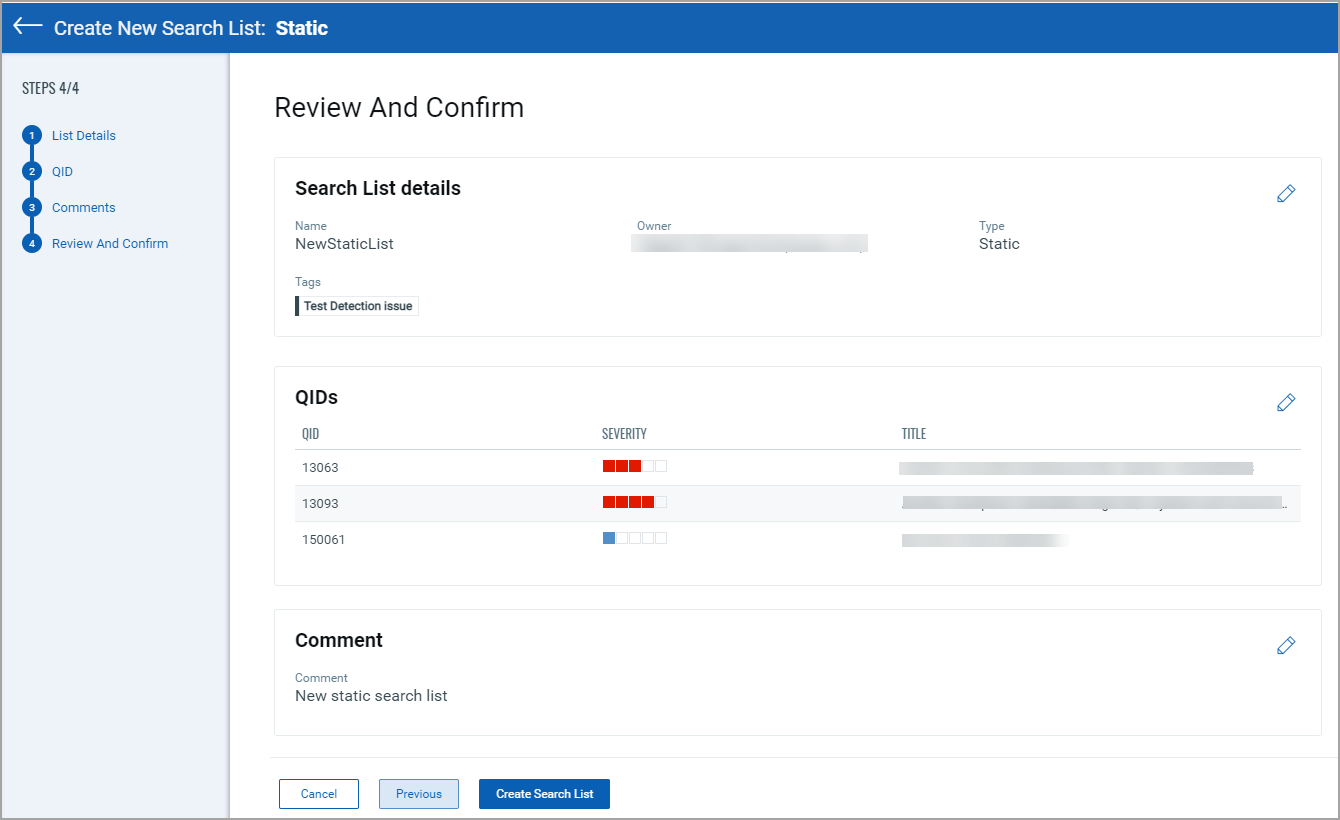Click the Review And Confirm sidebar entry
The width and height of the screenshot is (1340, 820).
click(110, 243)
